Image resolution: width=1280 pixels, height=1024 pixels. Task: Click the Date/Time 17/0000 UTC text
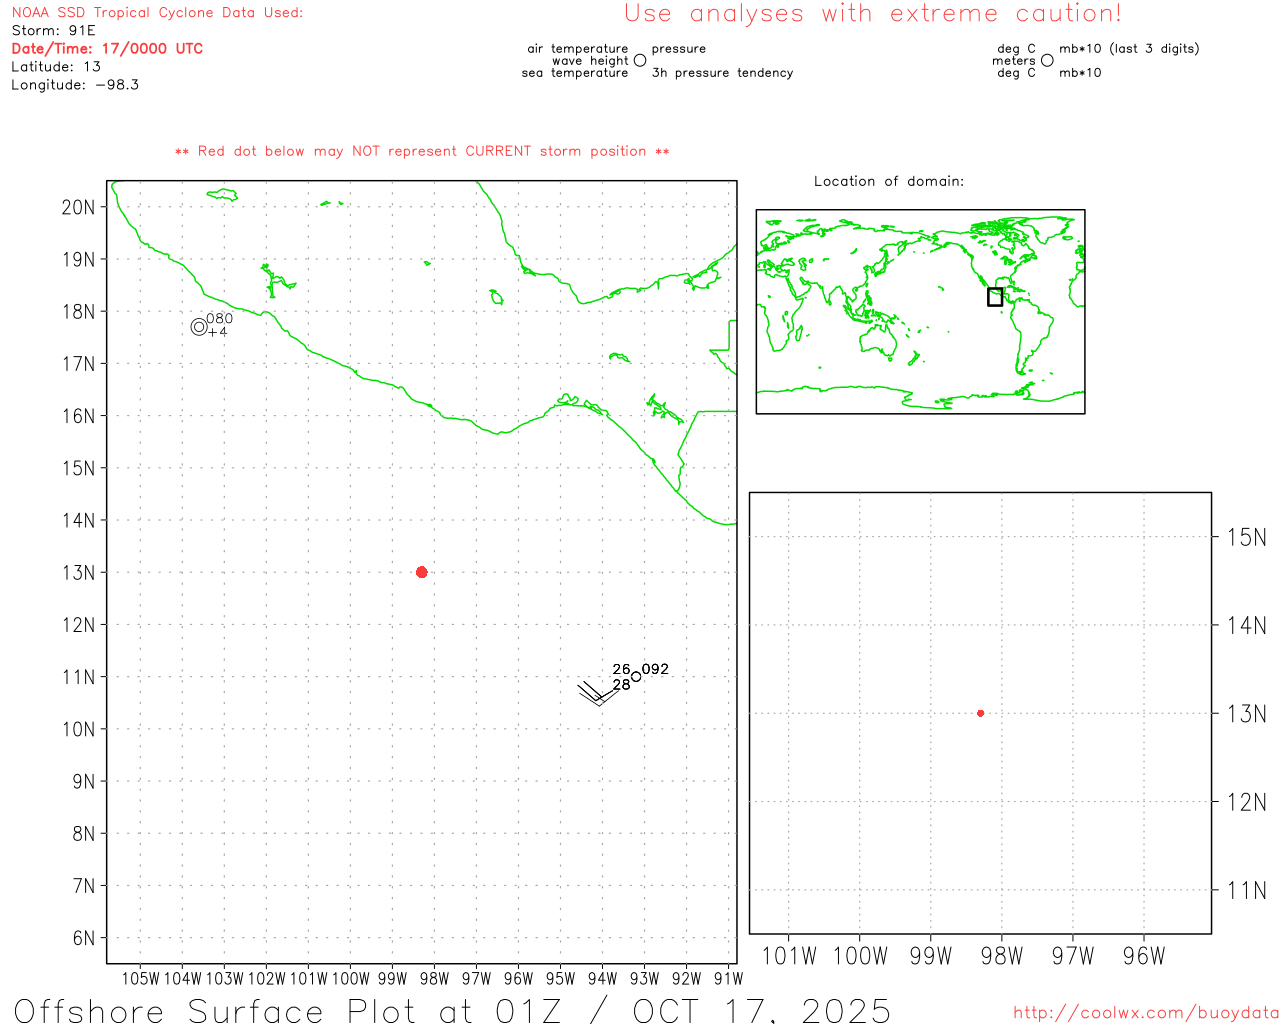click(x=107, y=49)
